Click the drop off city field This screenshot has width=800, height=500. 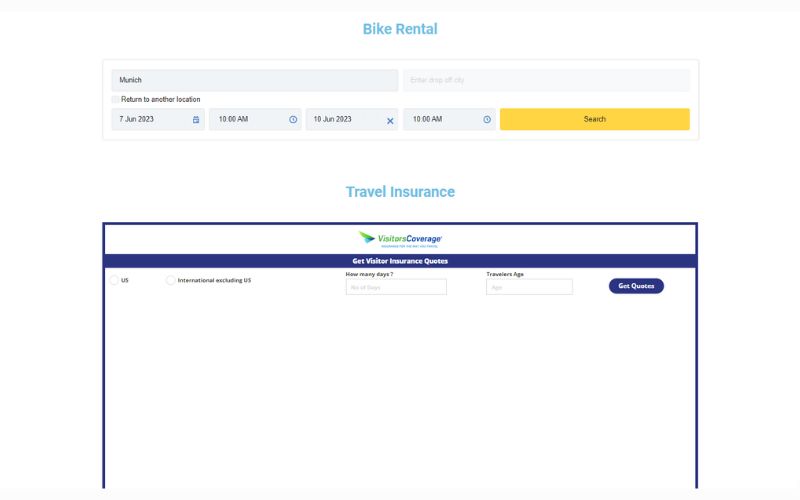(546, 80)
